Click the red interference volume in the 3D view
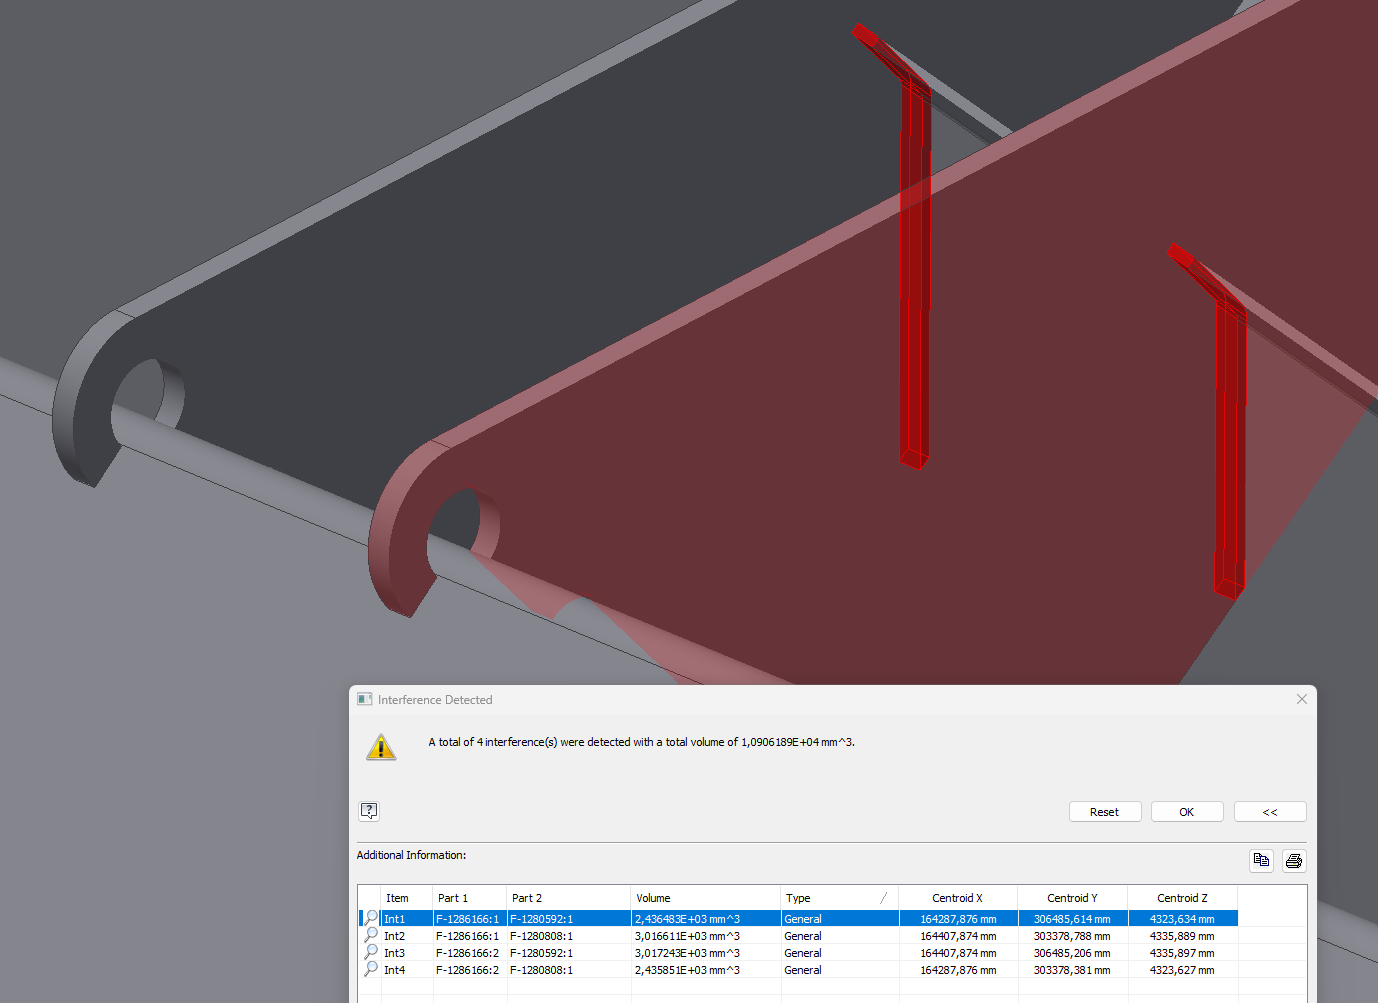1378x1003 pixels. 916,300
